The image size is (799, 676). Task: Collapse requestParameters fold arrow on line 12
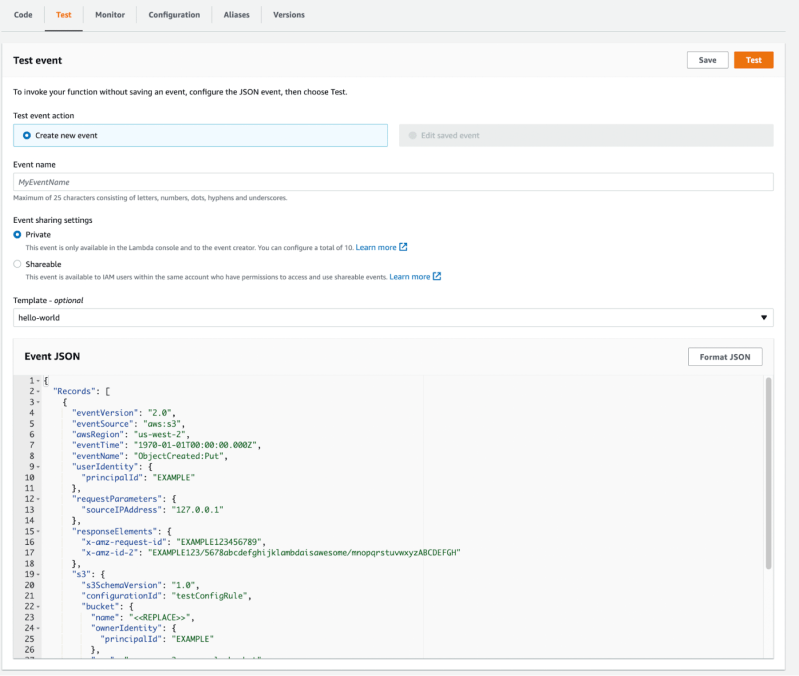tap(38, 499)
